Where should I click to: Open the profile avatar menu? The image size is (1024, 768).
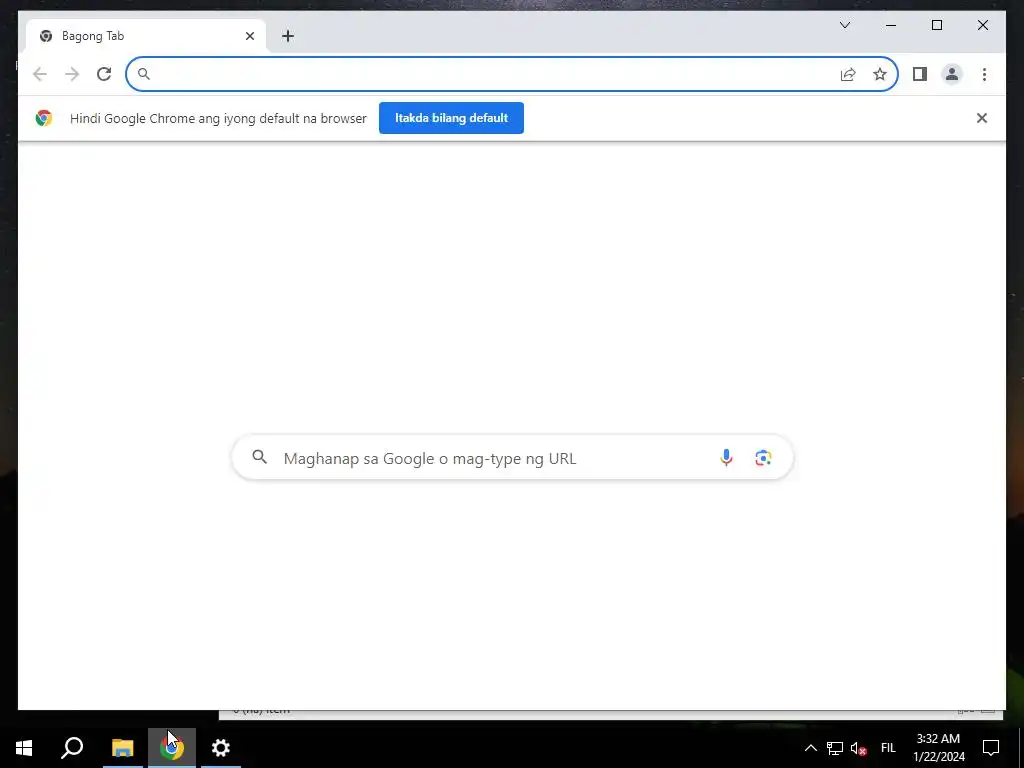(x=952, y=74)
